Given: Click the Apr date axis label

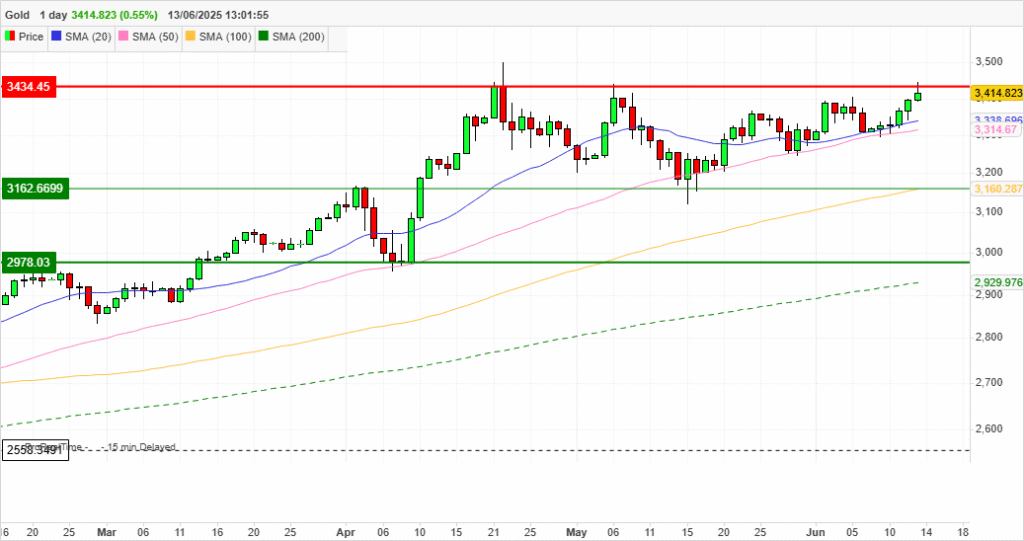Looking at the screenshot, I should [346, 533].
